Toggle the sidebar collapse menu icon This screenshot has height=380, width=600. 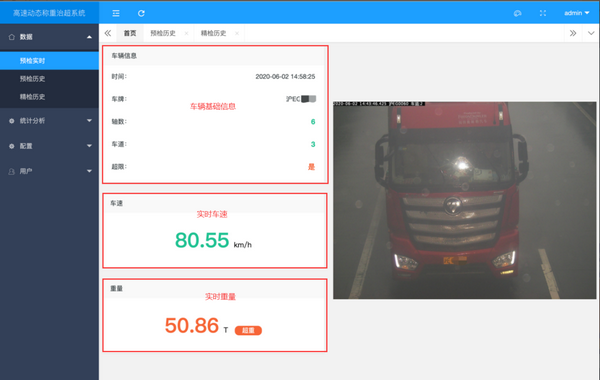click(x=116, y=13)
